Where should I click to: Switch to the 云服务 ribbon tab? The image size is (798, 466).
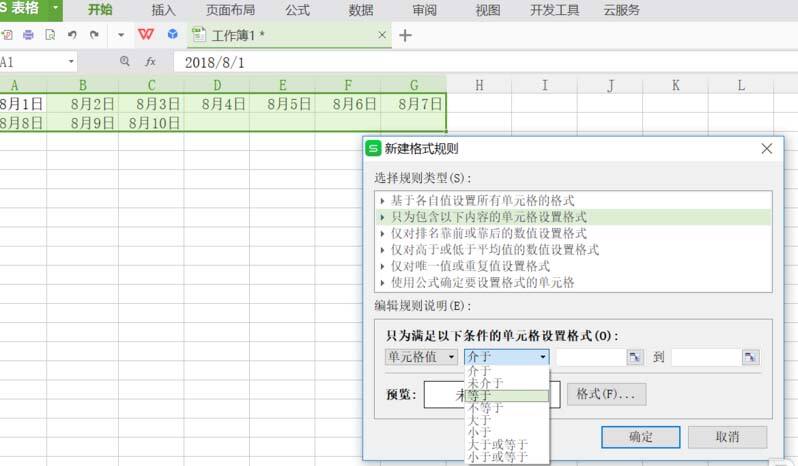[x=621, y=10]
